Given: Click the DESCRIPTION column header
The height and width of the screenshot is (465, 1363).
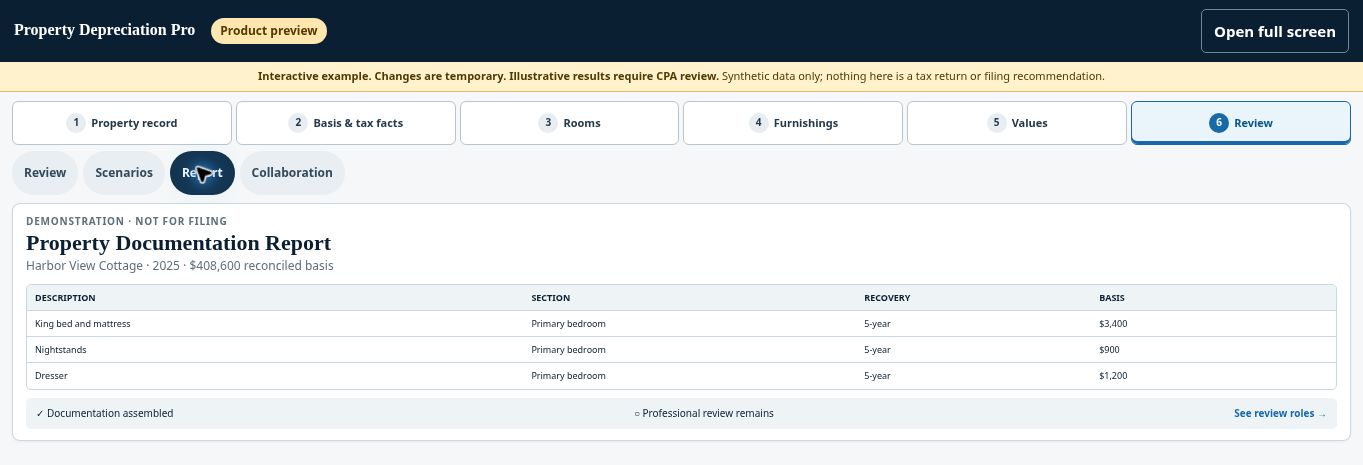Looking at the screenshot, I should (65, 298).
